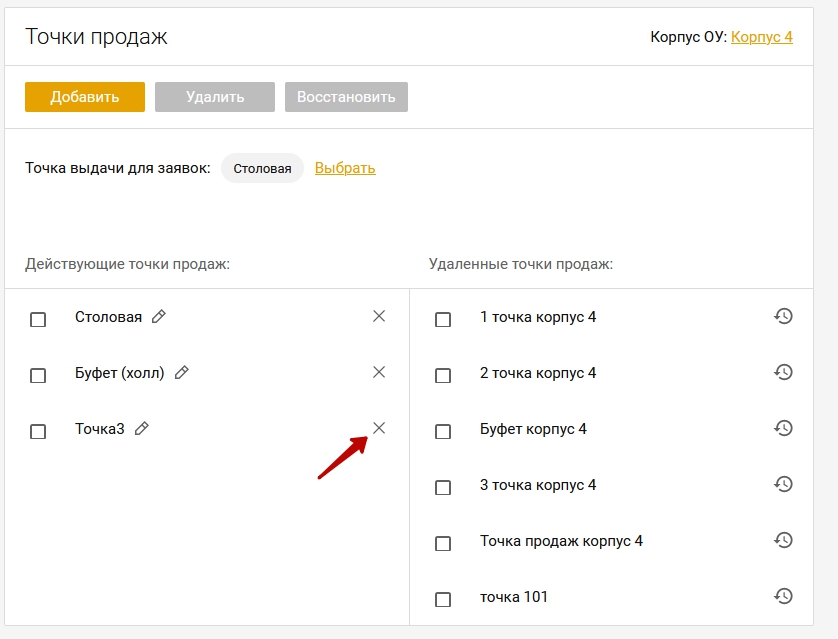The width and height of the screenshot is (838, 639).
Task: Tick the Буфет (холл) checkbox
Action: click(38, 376)
